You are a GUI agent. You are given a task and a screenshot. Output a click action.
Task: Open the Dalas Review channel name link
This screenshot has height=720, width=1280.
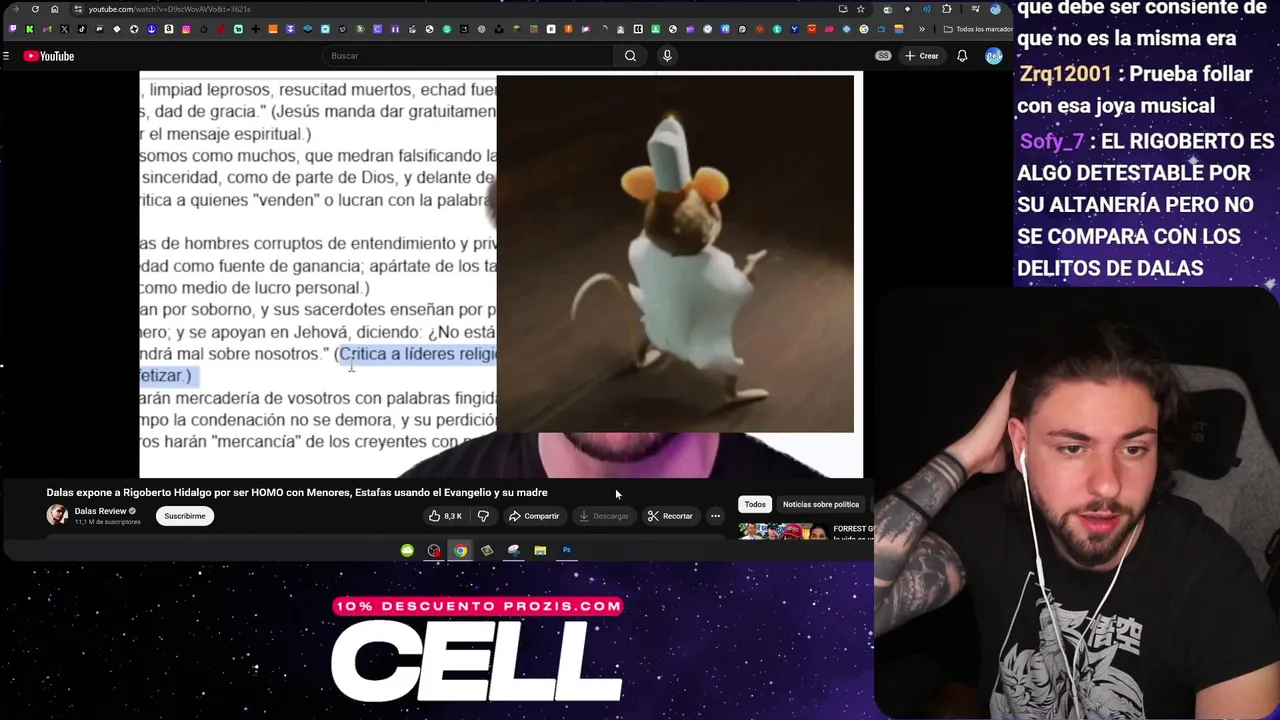click(100, 511)
